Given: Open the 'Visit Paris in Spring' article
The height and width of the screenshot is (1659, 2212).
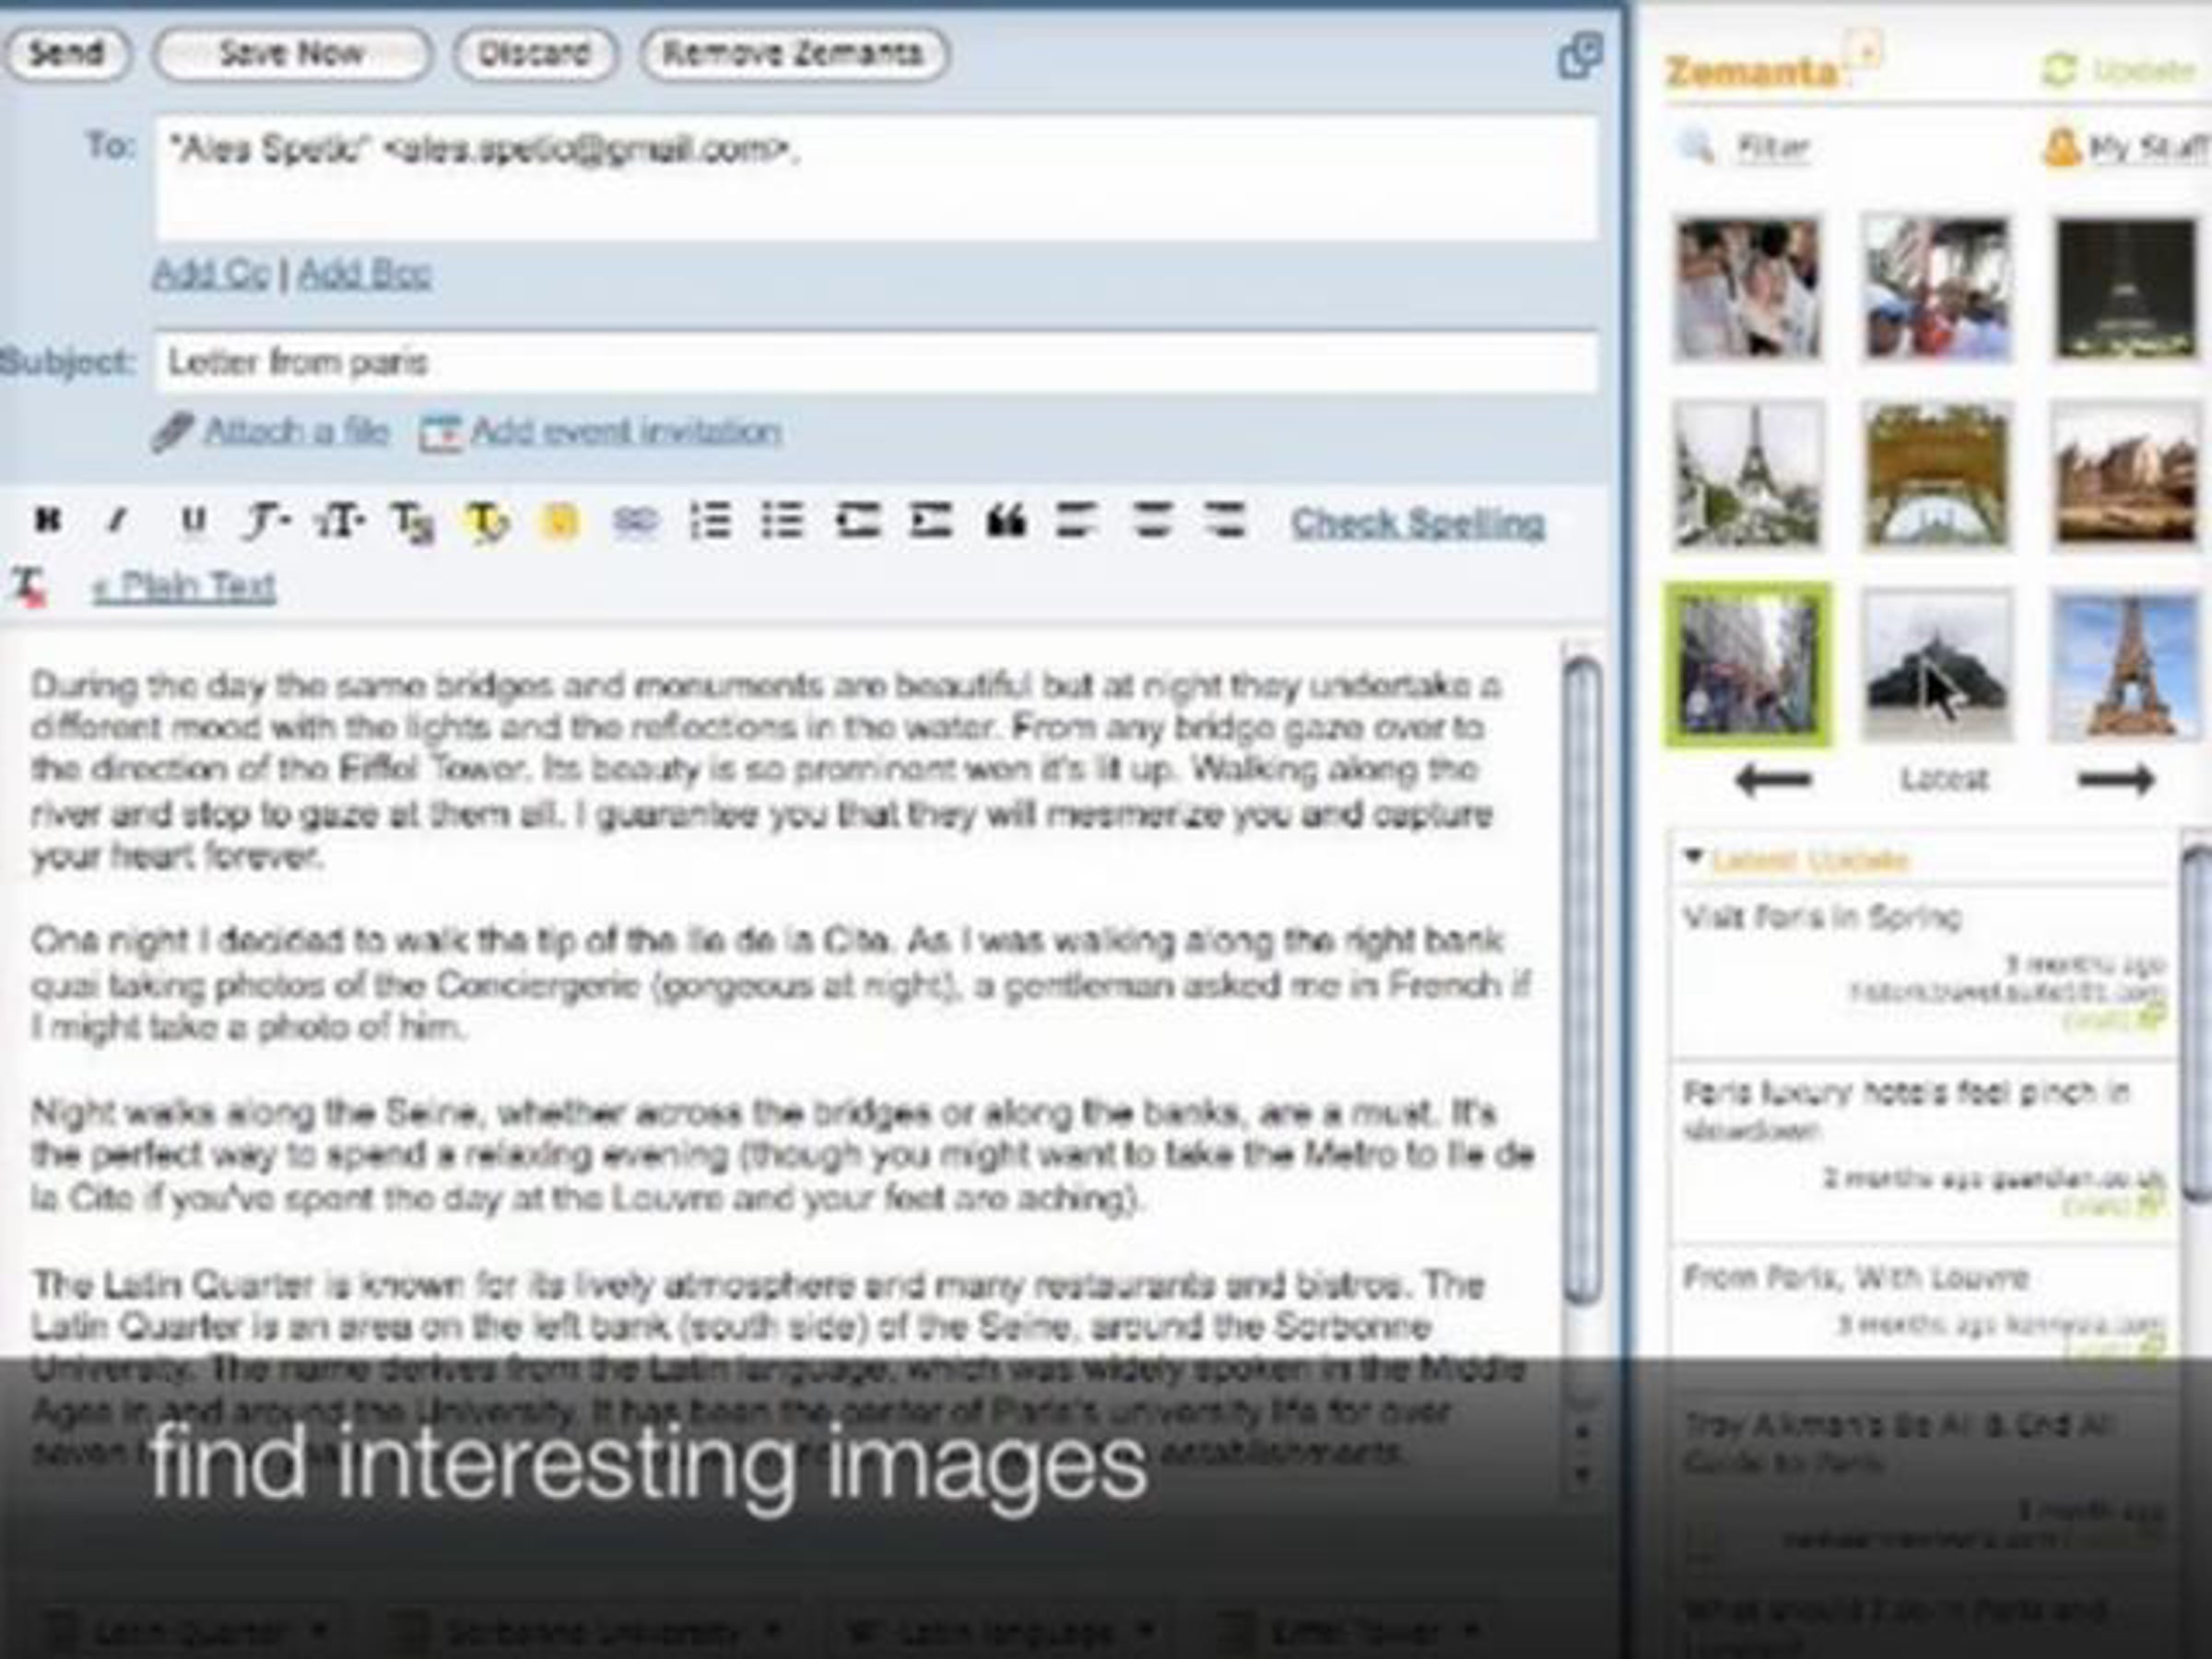Looking at the screenshot, I should (x=1822, y=917).
